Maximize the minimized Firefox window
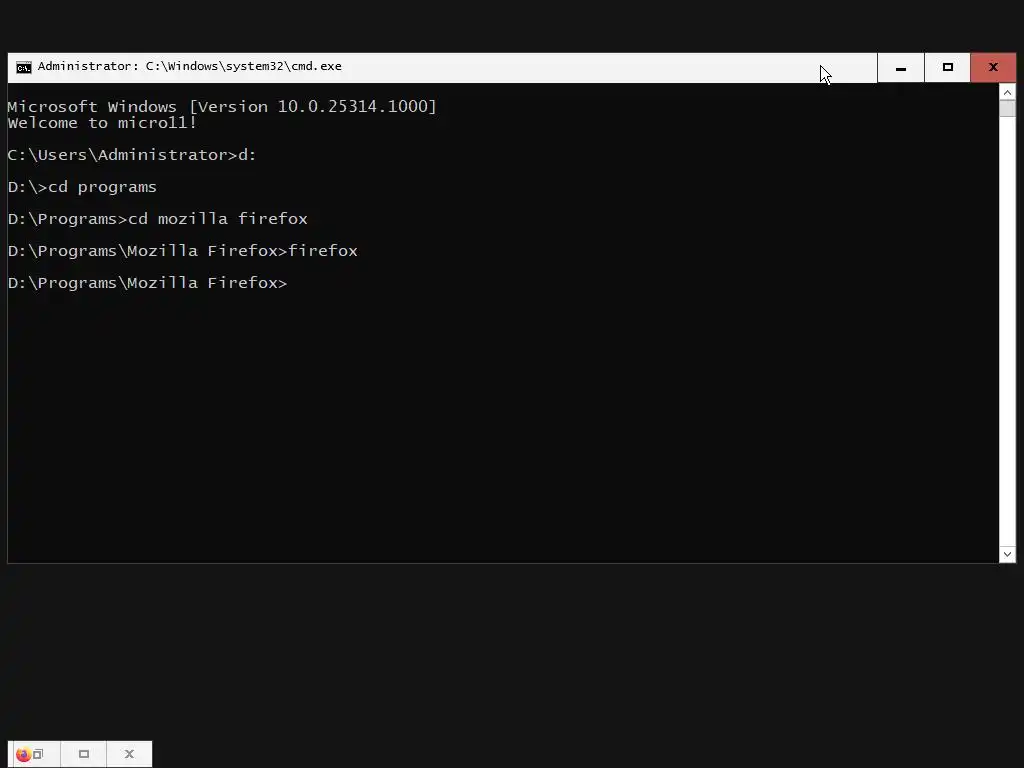 pos(84,754)
